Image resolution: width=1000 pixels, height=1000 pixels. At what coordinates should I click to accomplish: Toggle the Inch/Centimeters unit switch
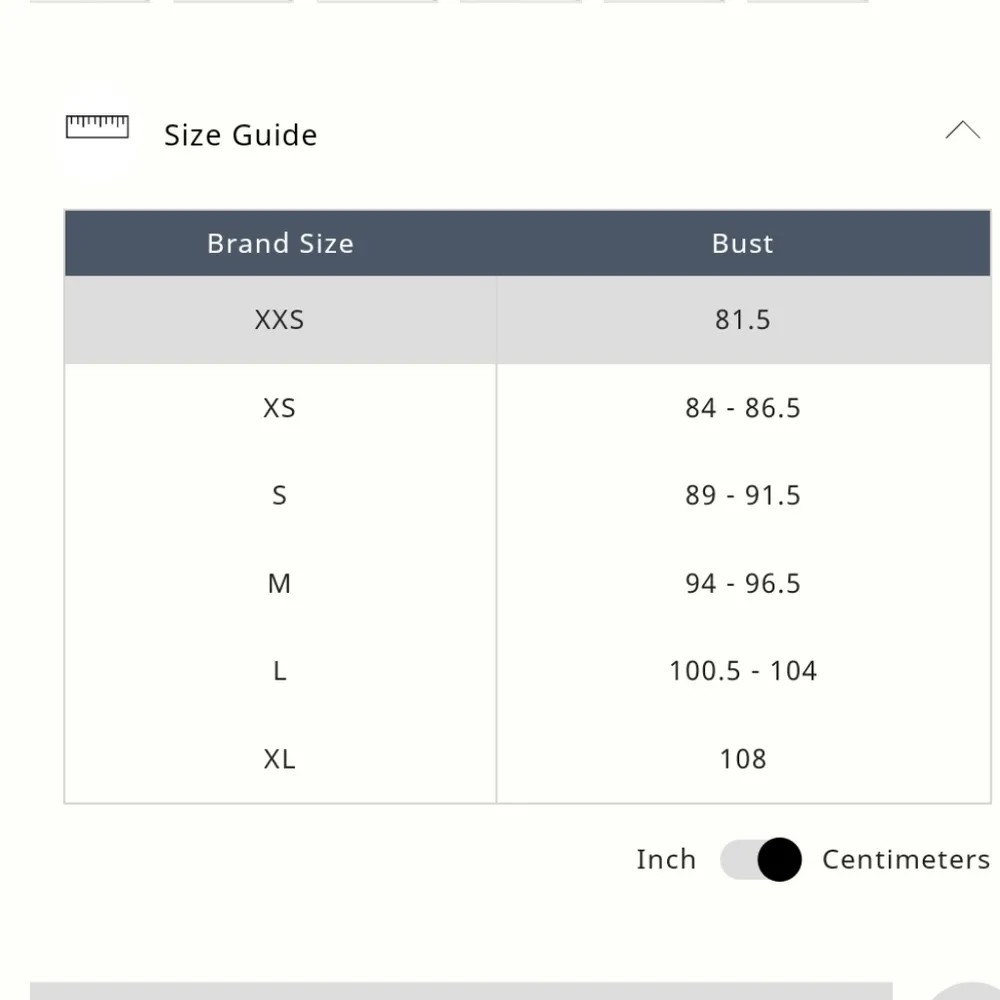coord(761,860)
